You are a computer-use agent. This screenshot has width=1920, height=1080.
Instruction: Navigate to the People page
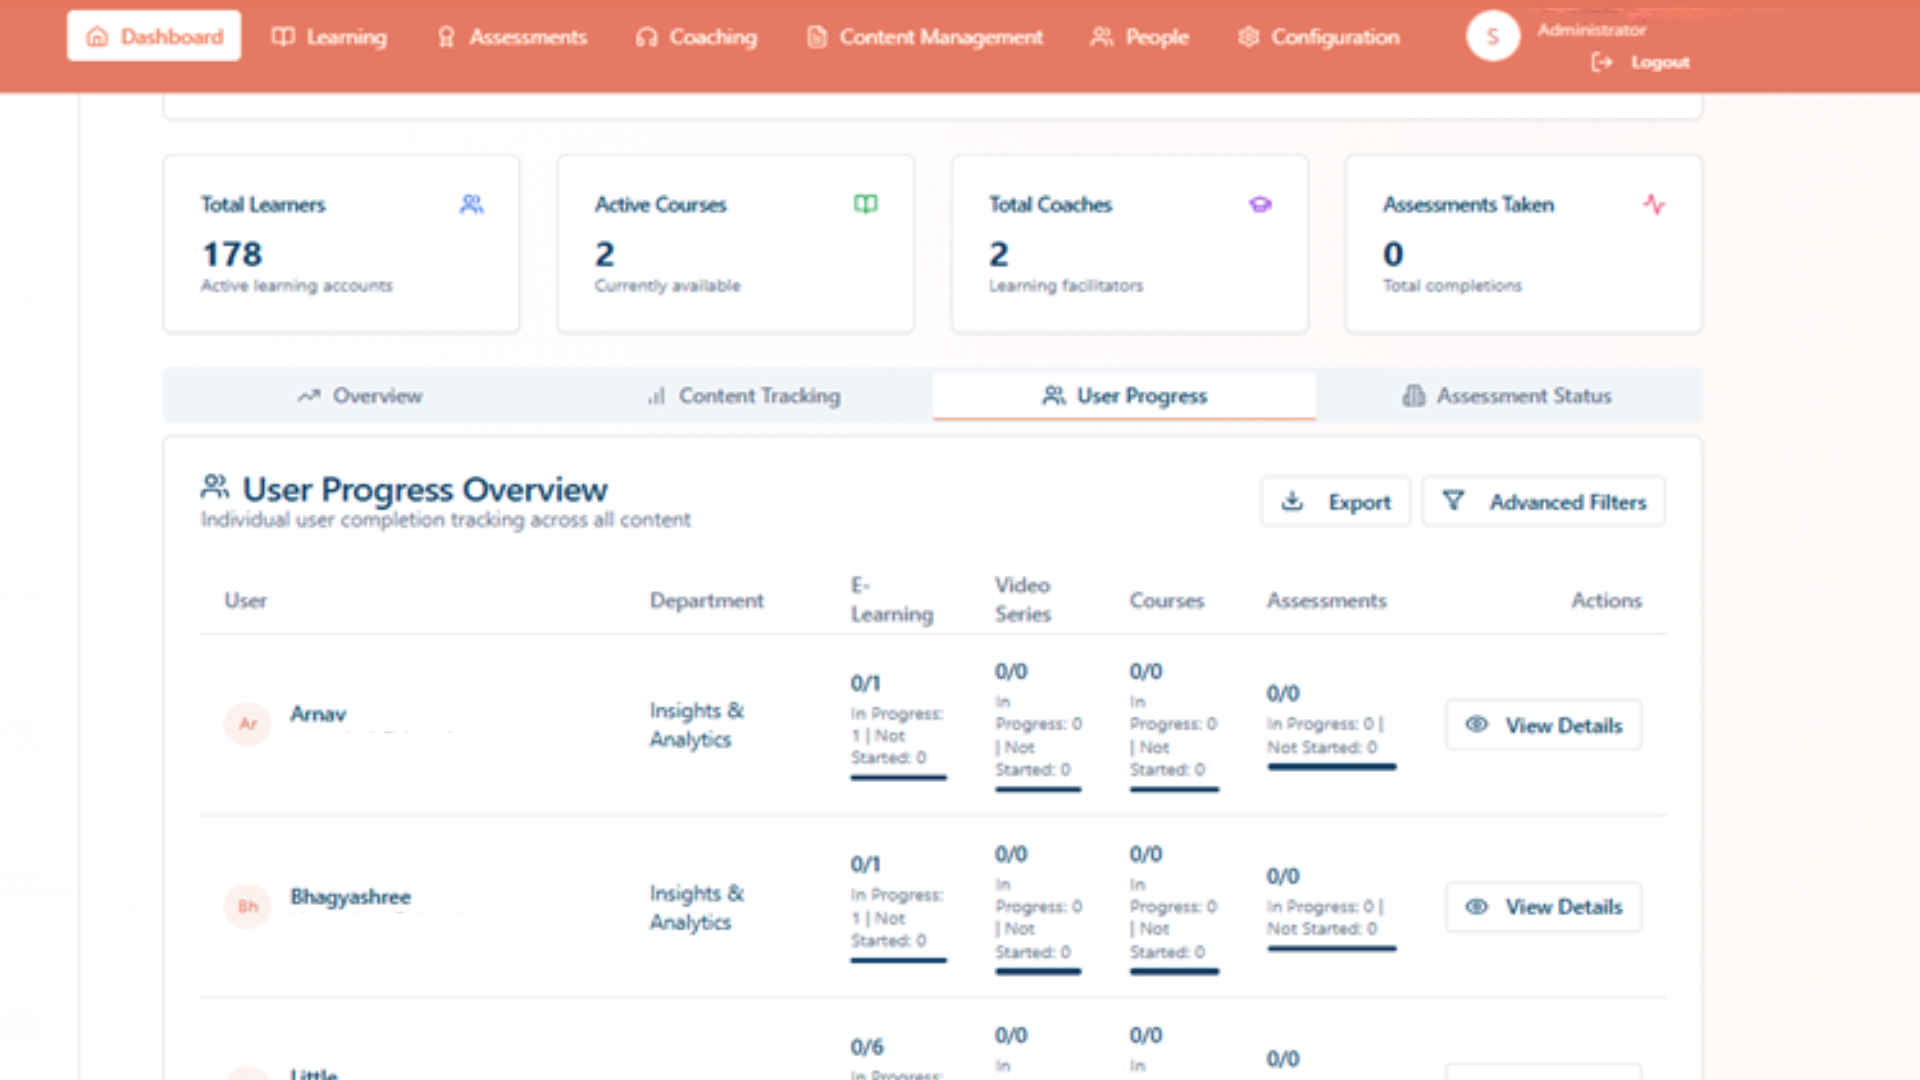[x=1139, y=37]
